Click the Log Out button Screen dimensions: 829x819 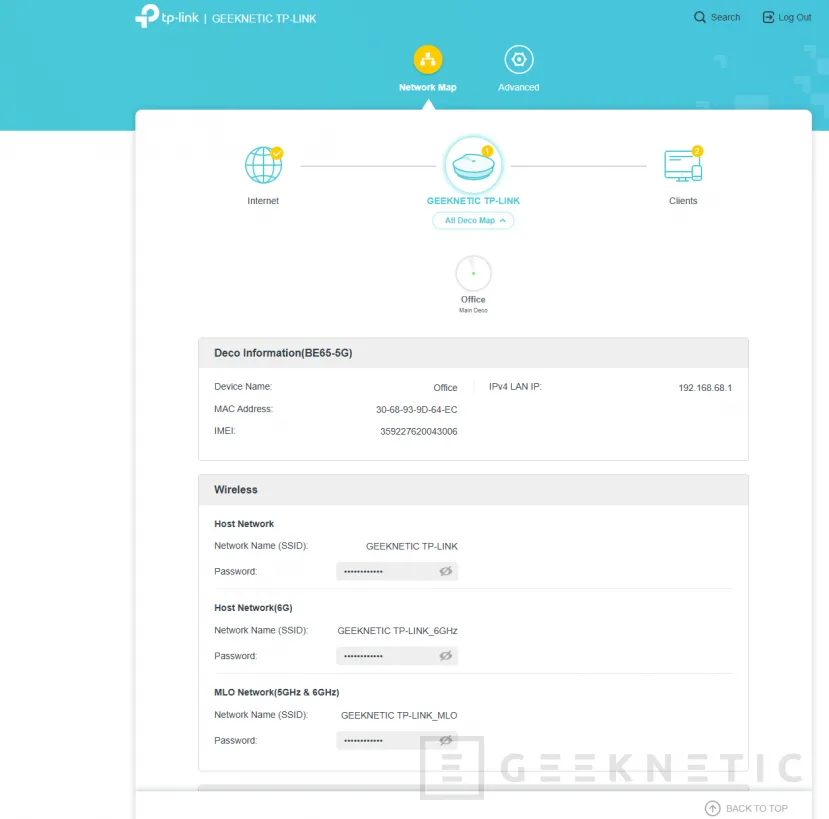(787, 17)
